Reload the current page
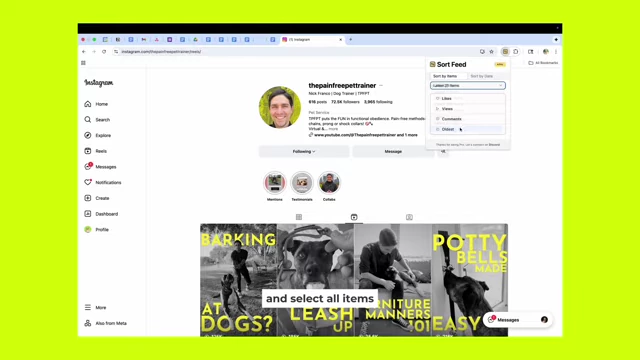 click(x=104, y=52)
